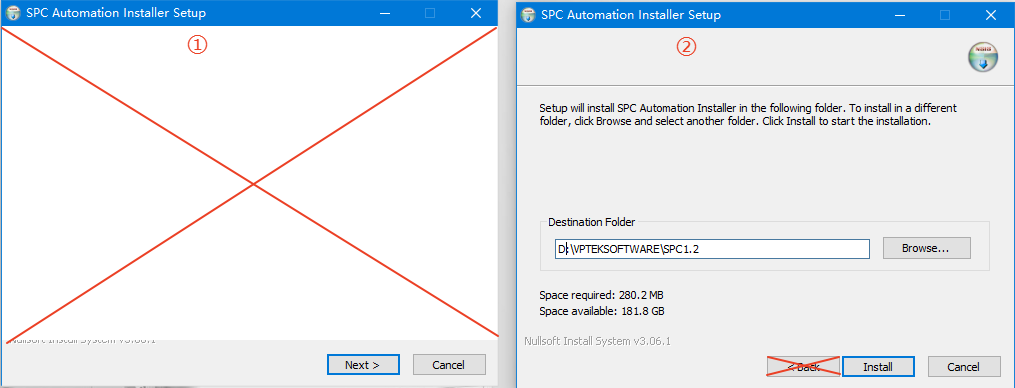Open the Browse... folder picker
The image size is (1015, 388).
(926, 248)
